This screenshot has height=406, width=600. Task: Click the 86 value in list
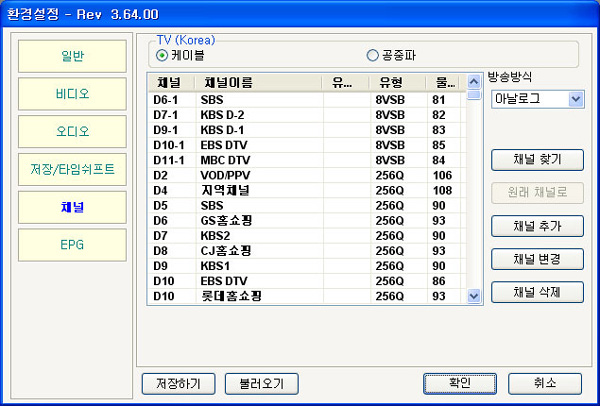click(439, 281)
